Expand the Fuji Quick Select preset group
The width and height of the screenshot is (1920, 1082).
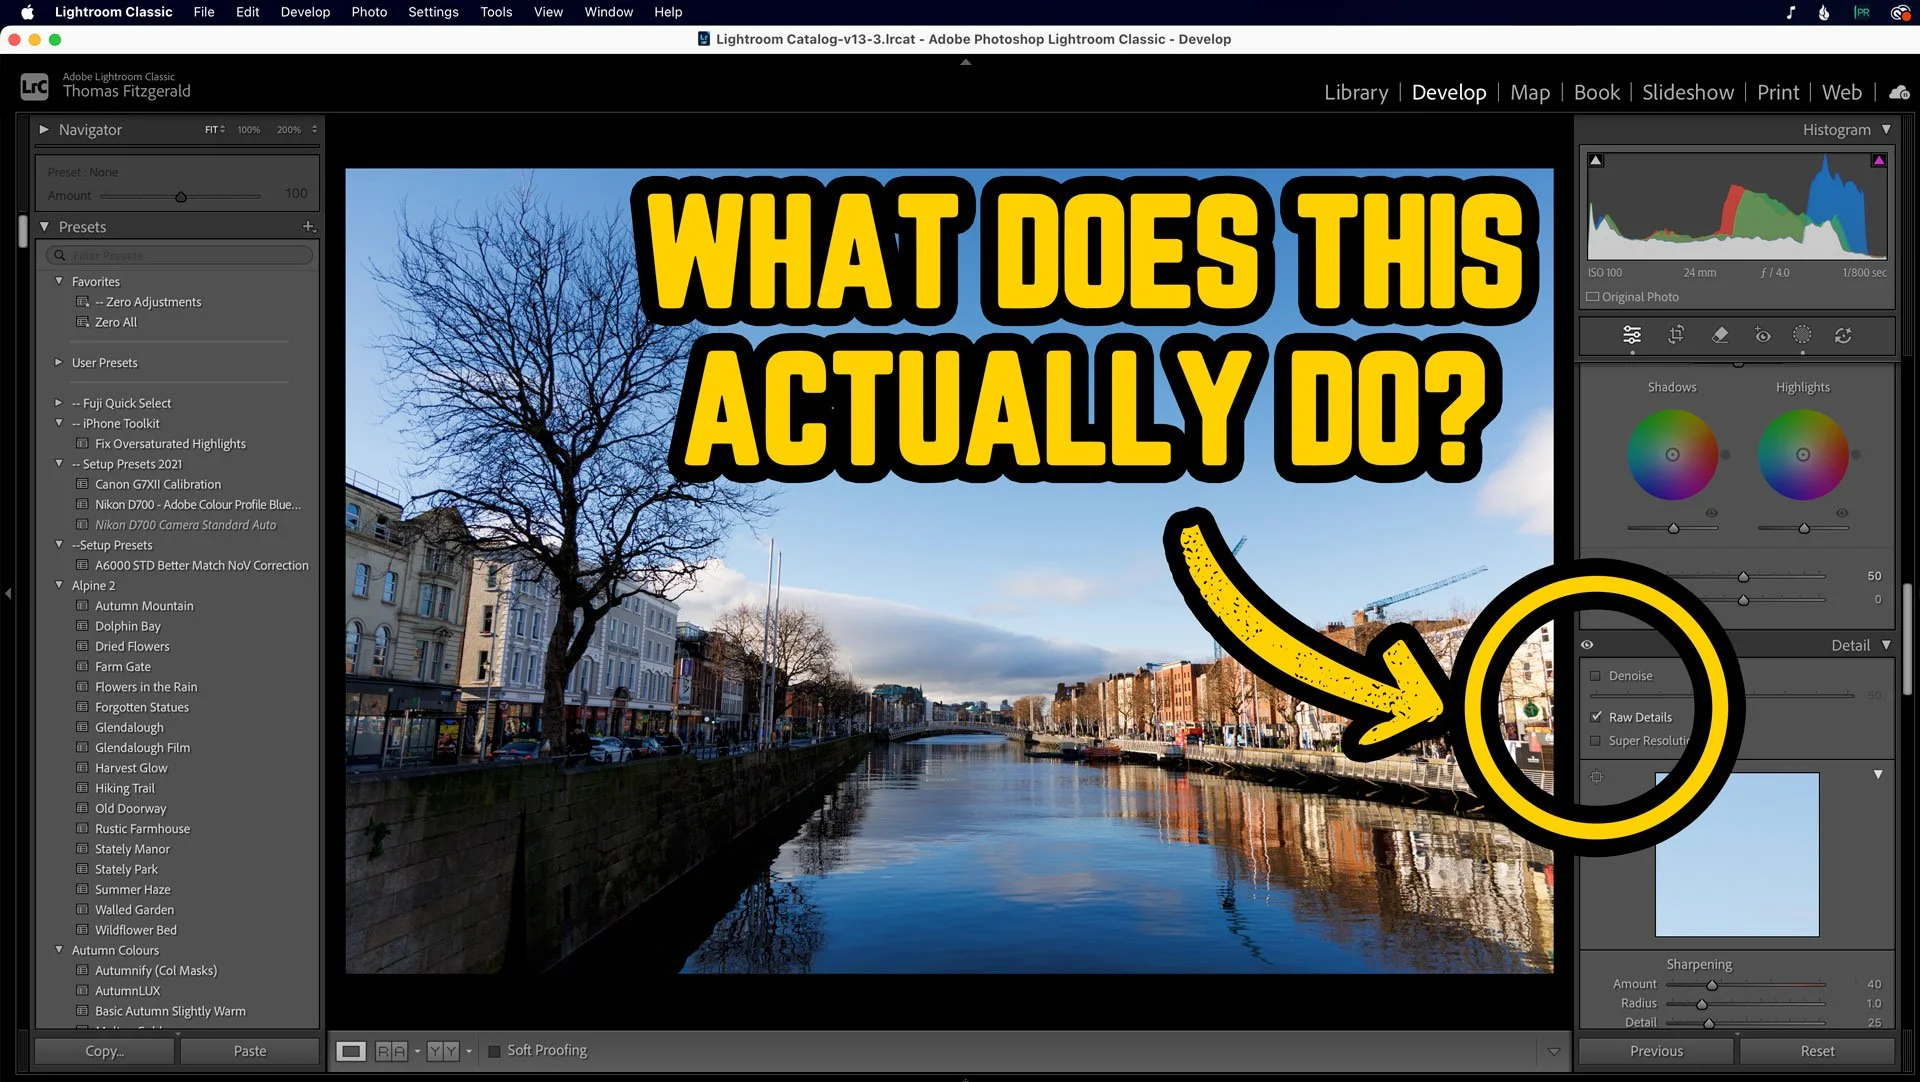[x=58, y=402]
